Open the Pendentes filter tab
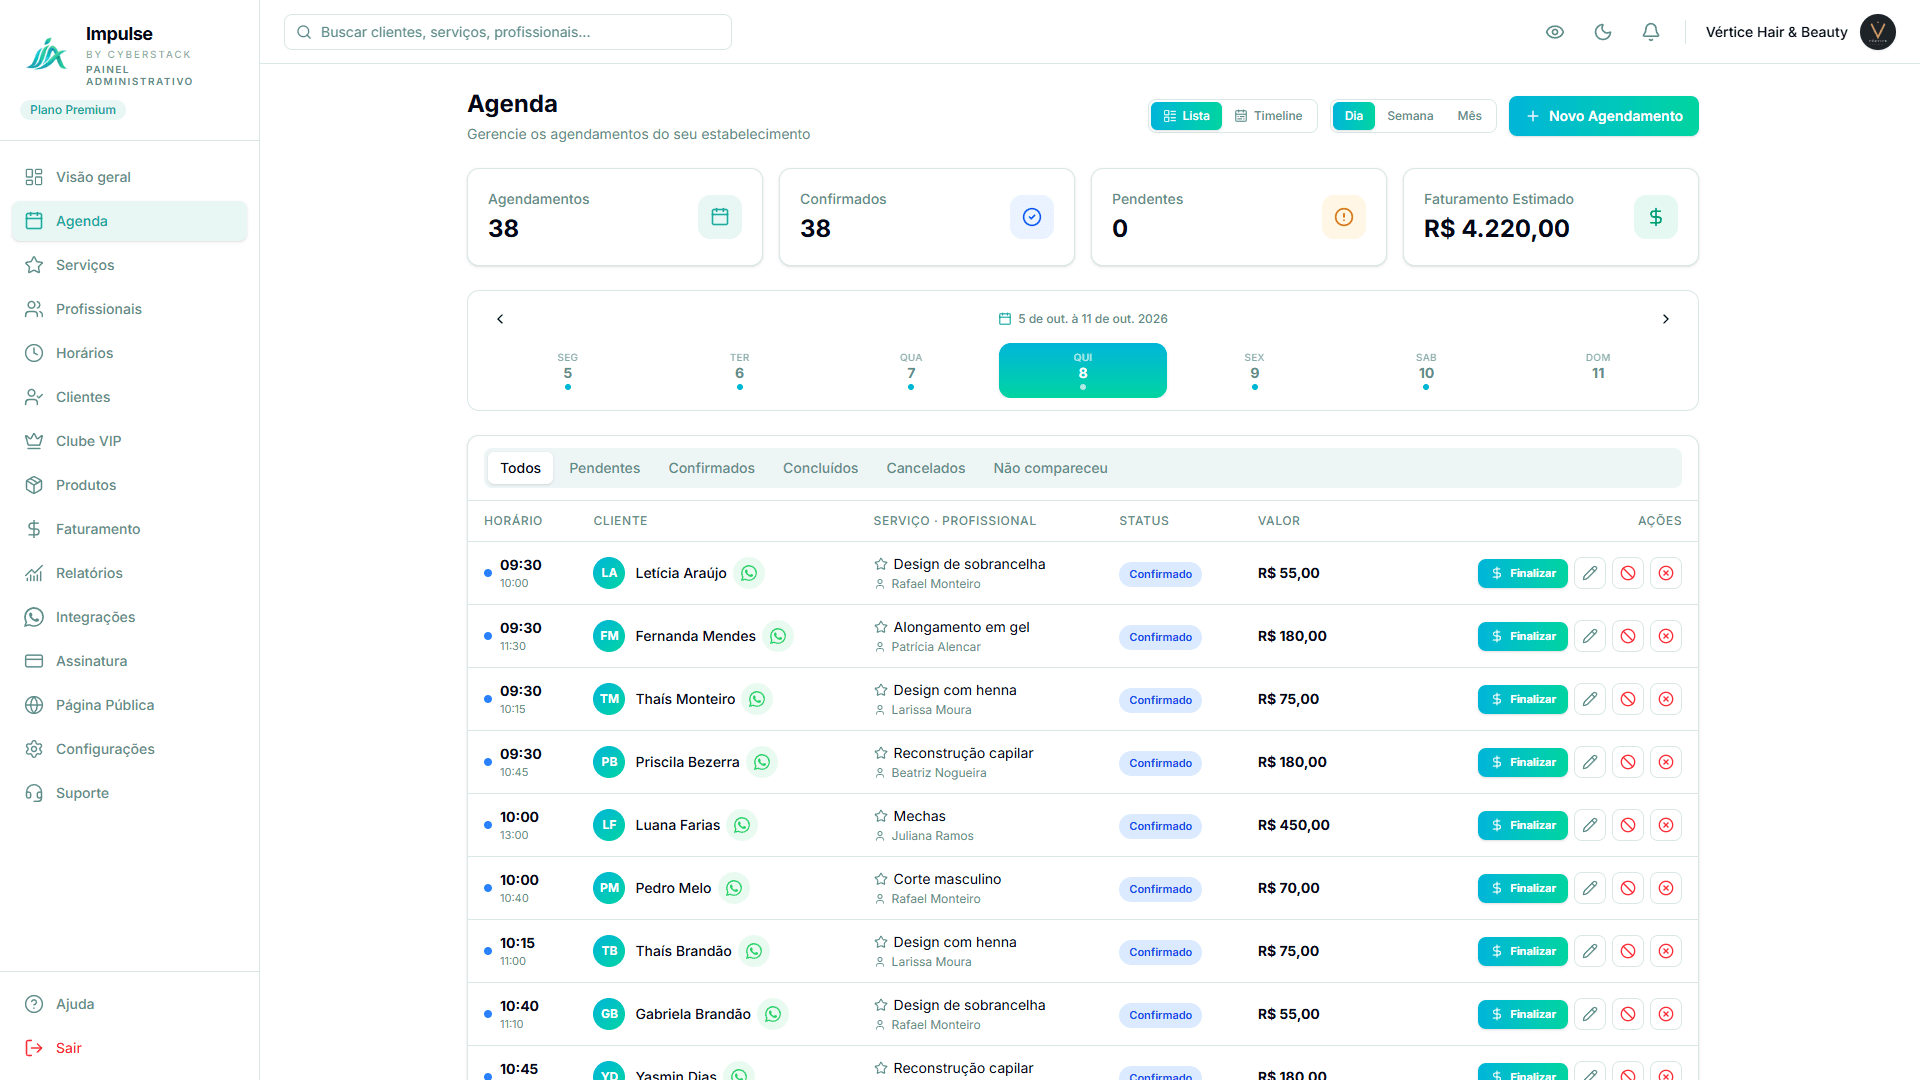 click(x=604, y=468)
